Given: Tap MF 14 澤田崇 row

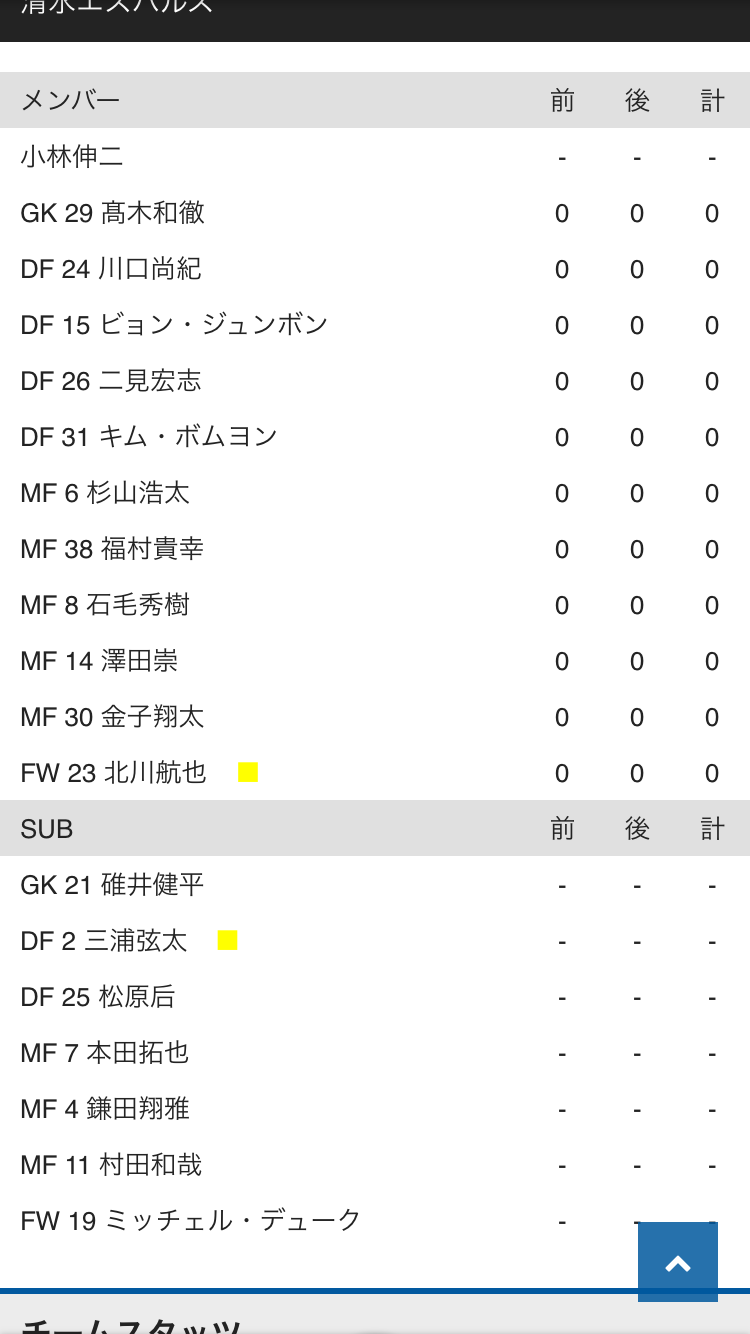Looking at the screenshot, I should [99, 660].
